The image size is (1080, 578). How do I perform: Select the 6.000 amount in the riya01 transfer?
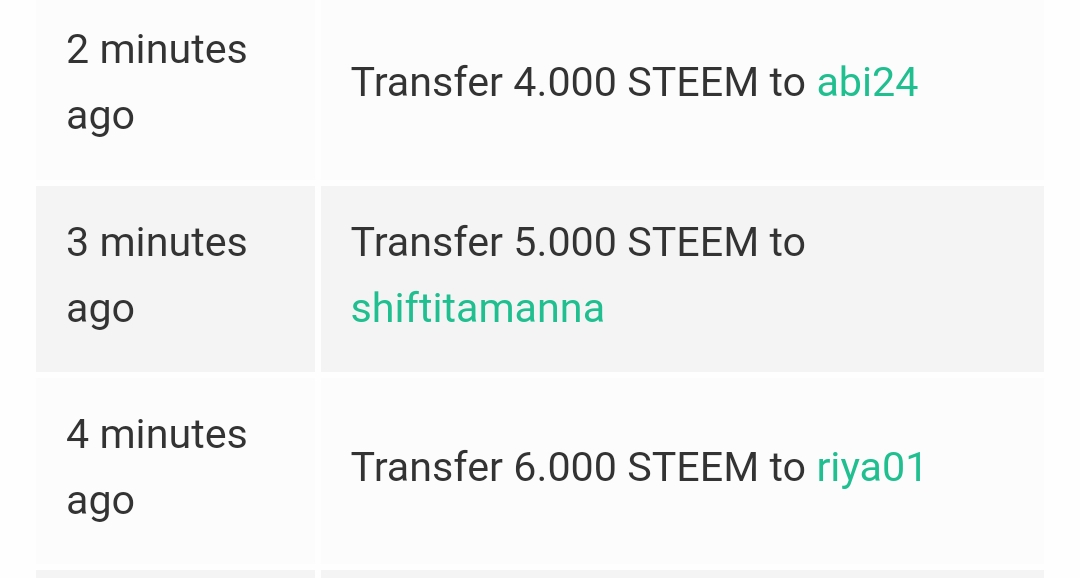click(x=565, y=467)
